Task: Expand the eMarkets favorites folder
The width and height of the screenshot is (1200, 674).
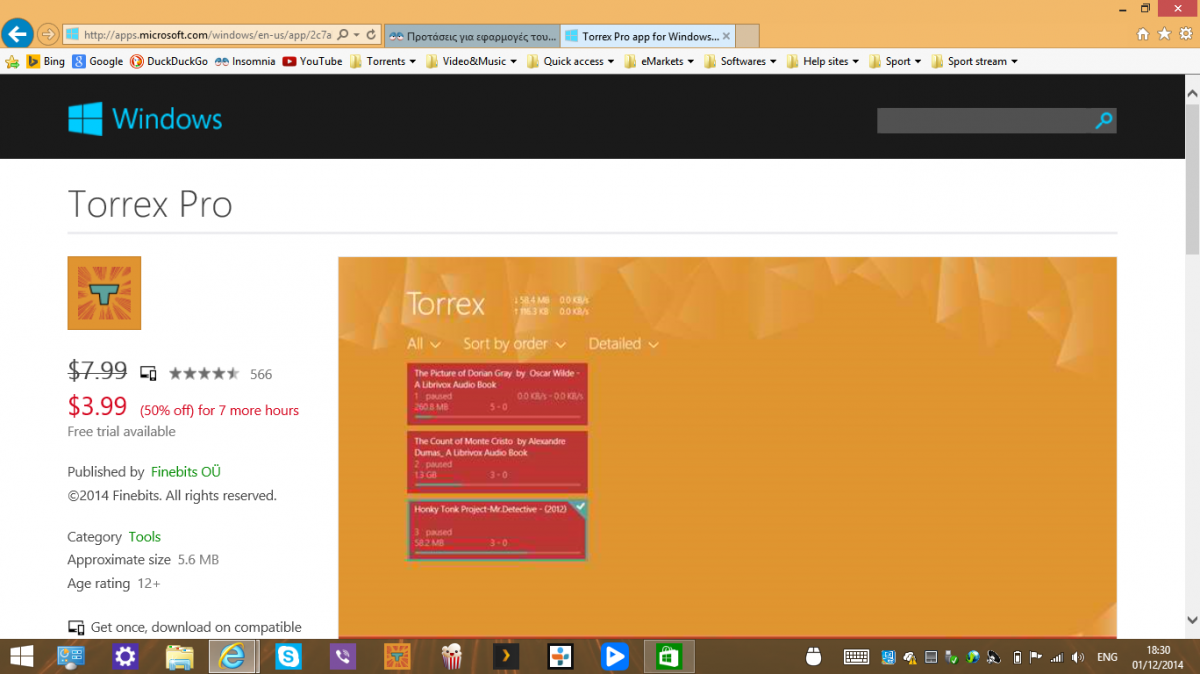Action: pyautogui.click(x=661, y=61)
